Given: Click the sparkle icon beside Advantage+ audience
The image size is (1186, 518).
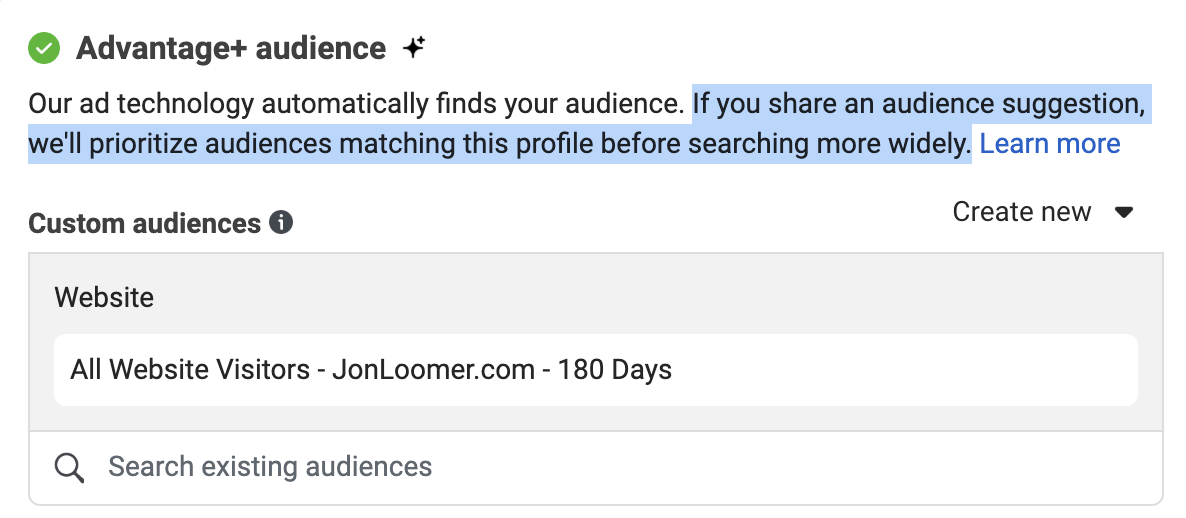Looking at the screenshot, I should (413, 48).
